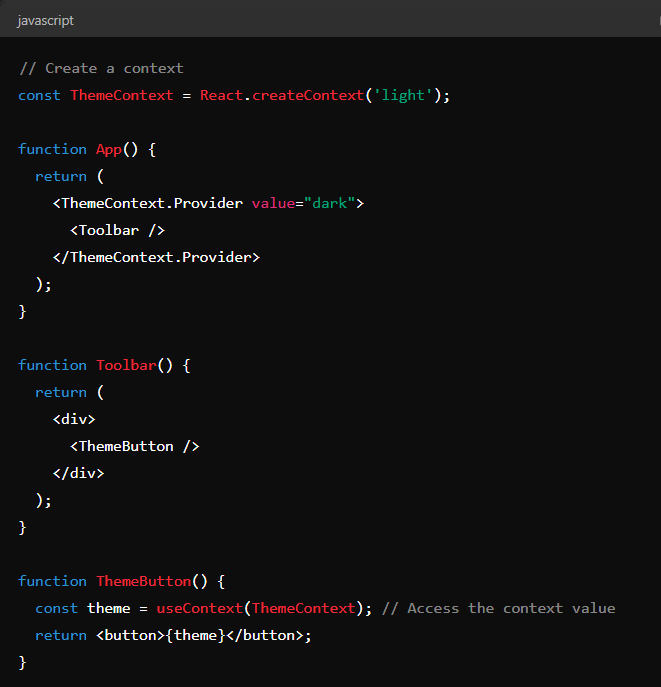Viewport: 661px width, 687px height.
Task: Select the "createContext" method name
Action: 308,96
